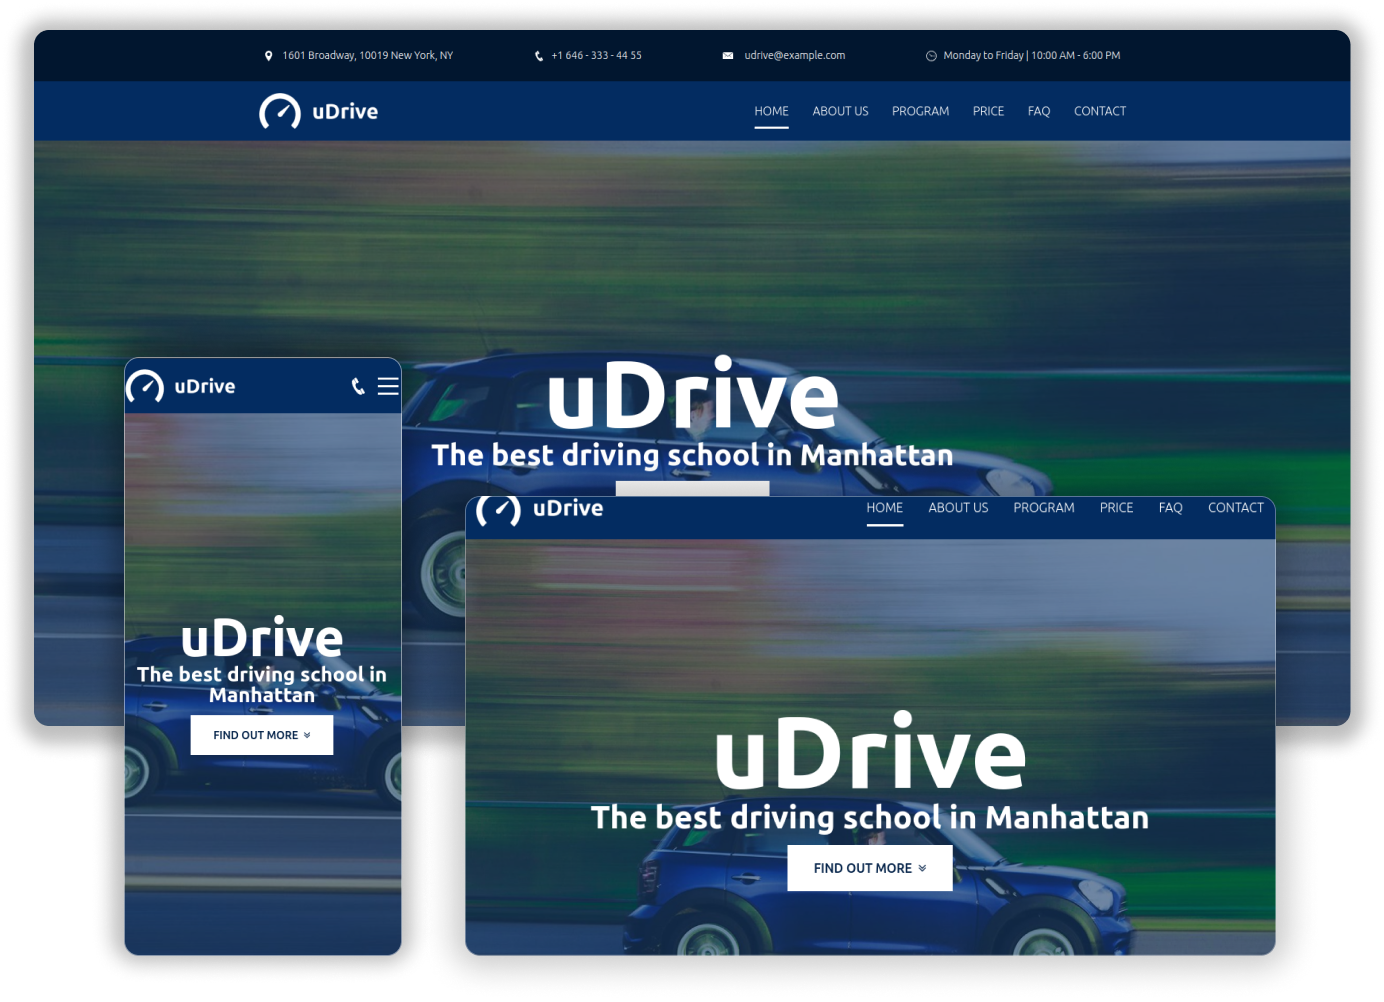Click the location pin icon in top bar
1384x1002 pixels.
click(x=268, y=56)
